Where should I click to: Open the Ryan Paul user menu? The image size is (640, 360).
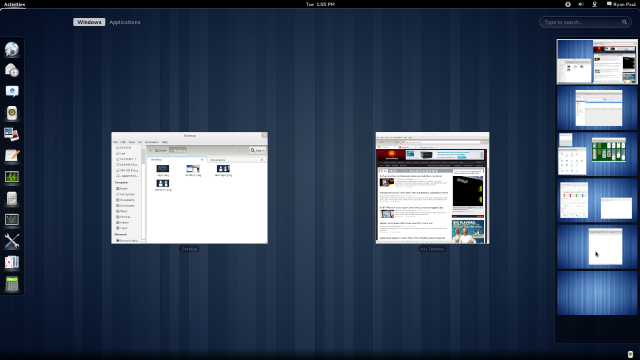point(621,4)
